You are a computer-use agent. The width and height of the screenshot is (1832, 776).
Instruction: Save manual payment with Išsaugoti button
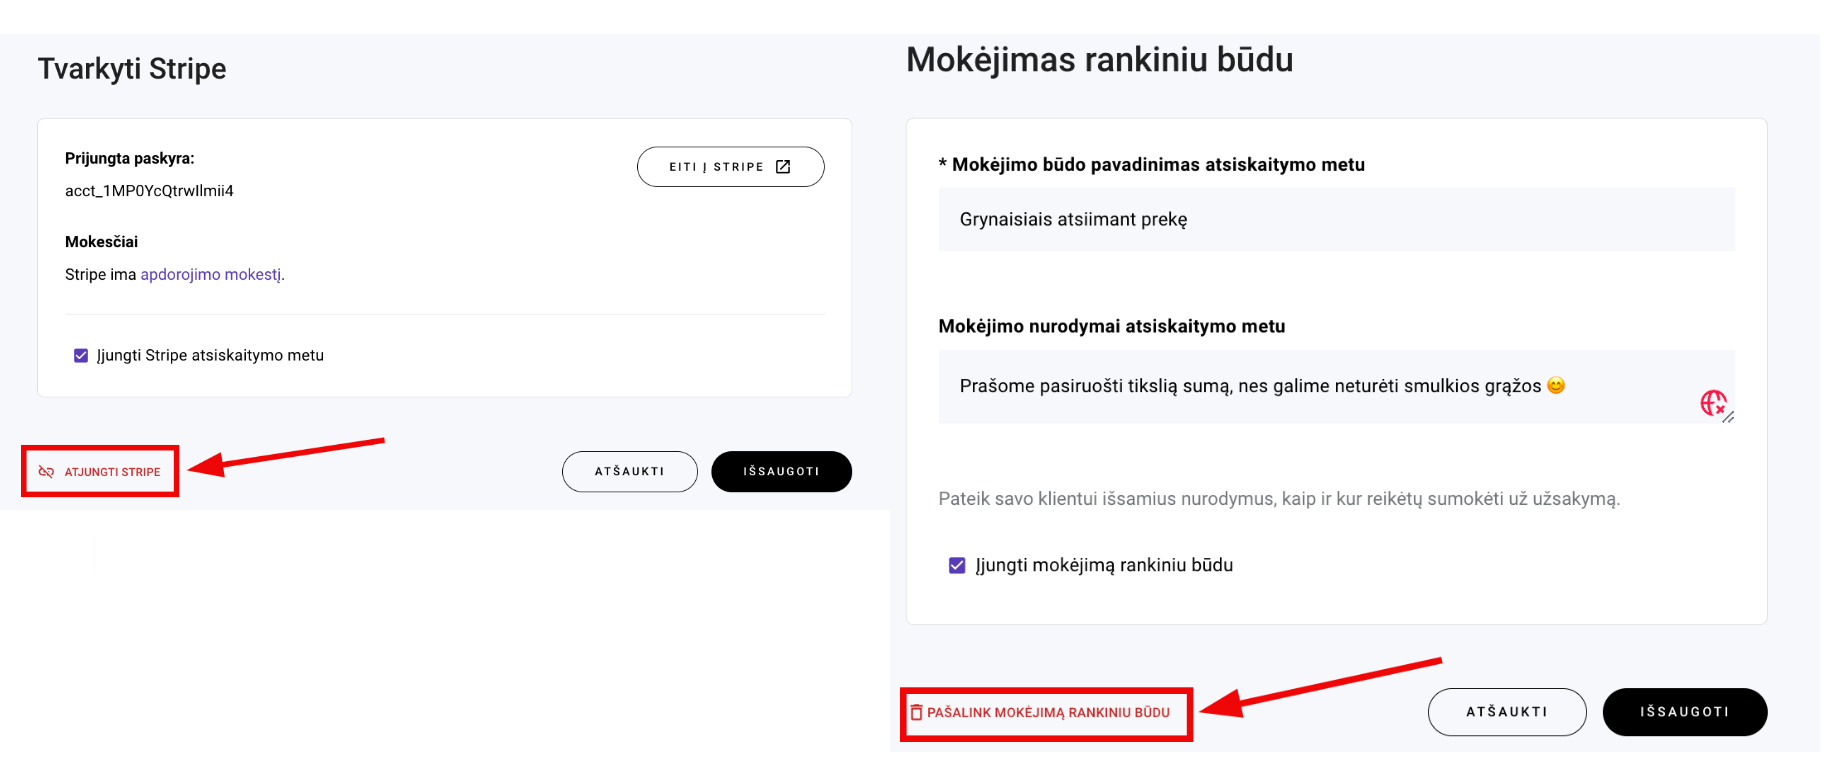[1684, 712]
